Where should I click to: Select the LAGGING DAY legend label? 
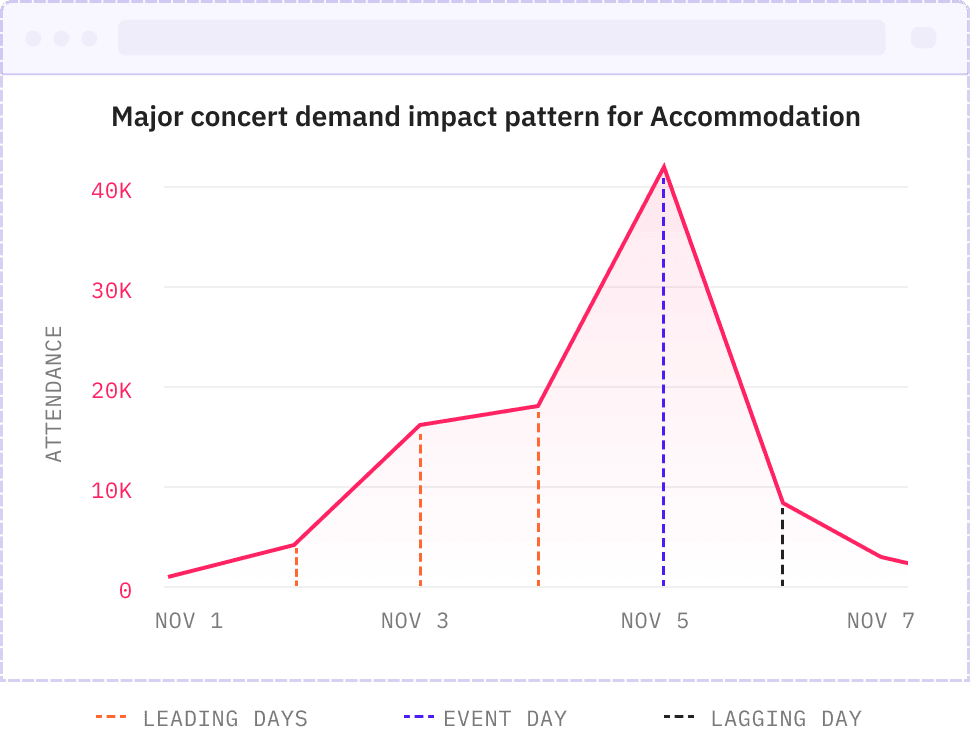[x=786, y=718]
